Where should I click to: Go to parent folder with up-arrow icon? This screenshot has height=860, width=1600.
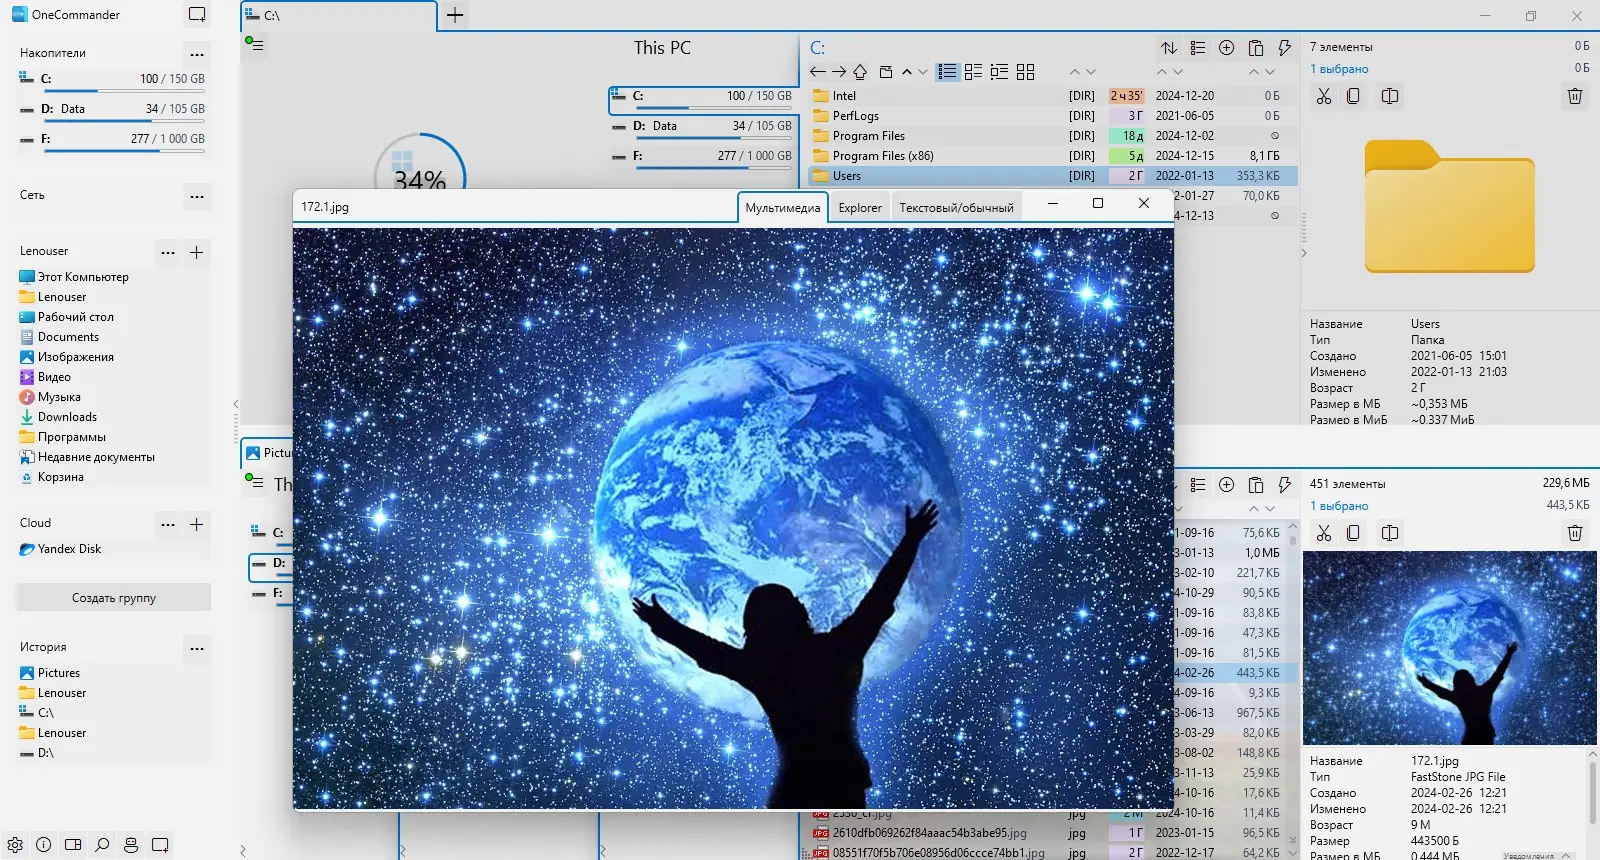coord(860,72)
